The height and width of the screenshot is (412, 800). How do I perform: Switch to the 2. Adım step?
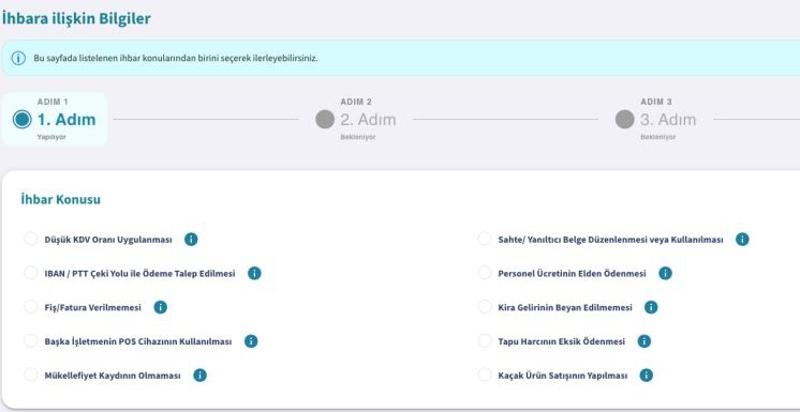[325, 120]
